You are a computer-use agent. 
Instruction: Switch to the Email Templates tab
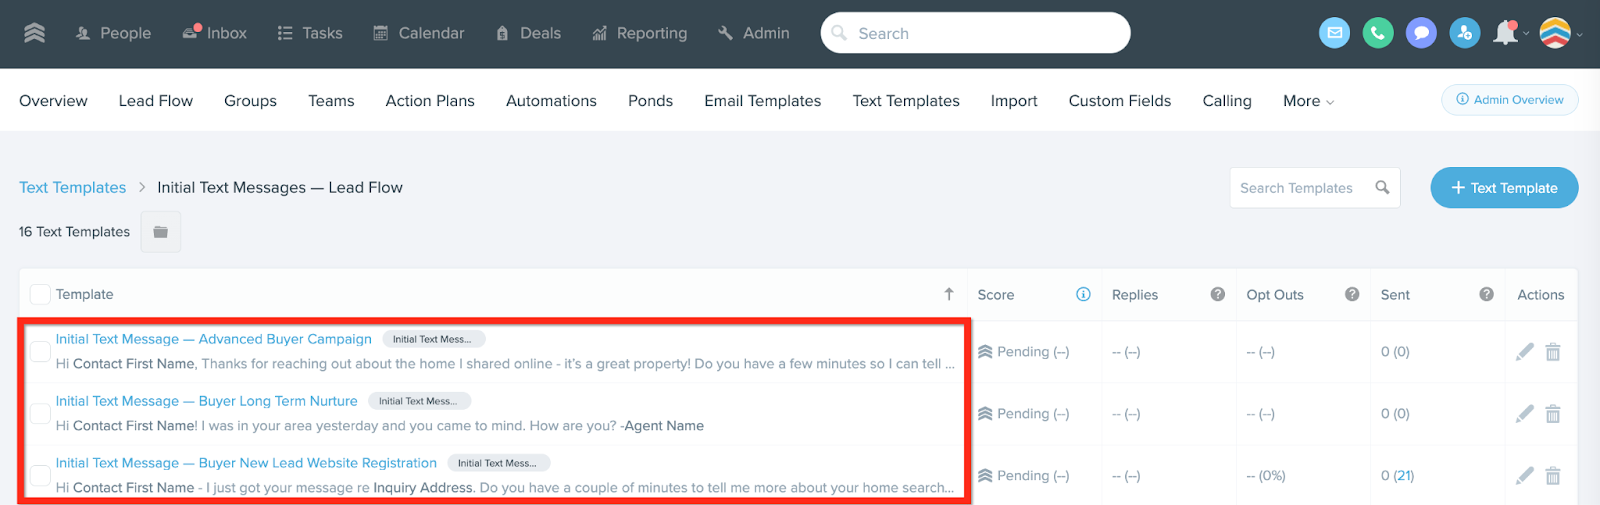point(762,101)
